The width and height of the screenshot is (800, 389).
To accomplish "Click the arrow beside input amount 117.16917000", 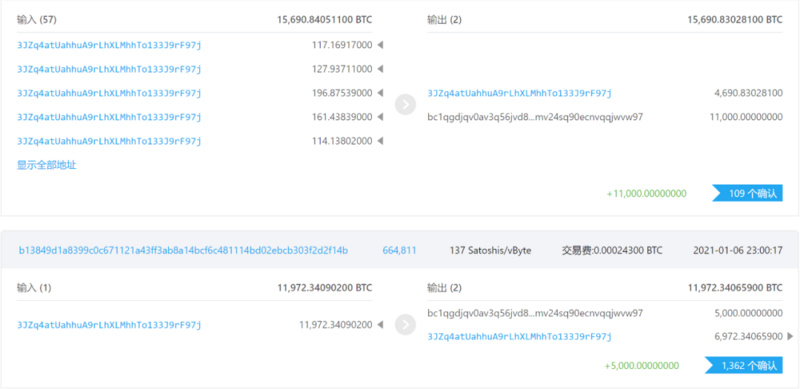I will (380, 45).
